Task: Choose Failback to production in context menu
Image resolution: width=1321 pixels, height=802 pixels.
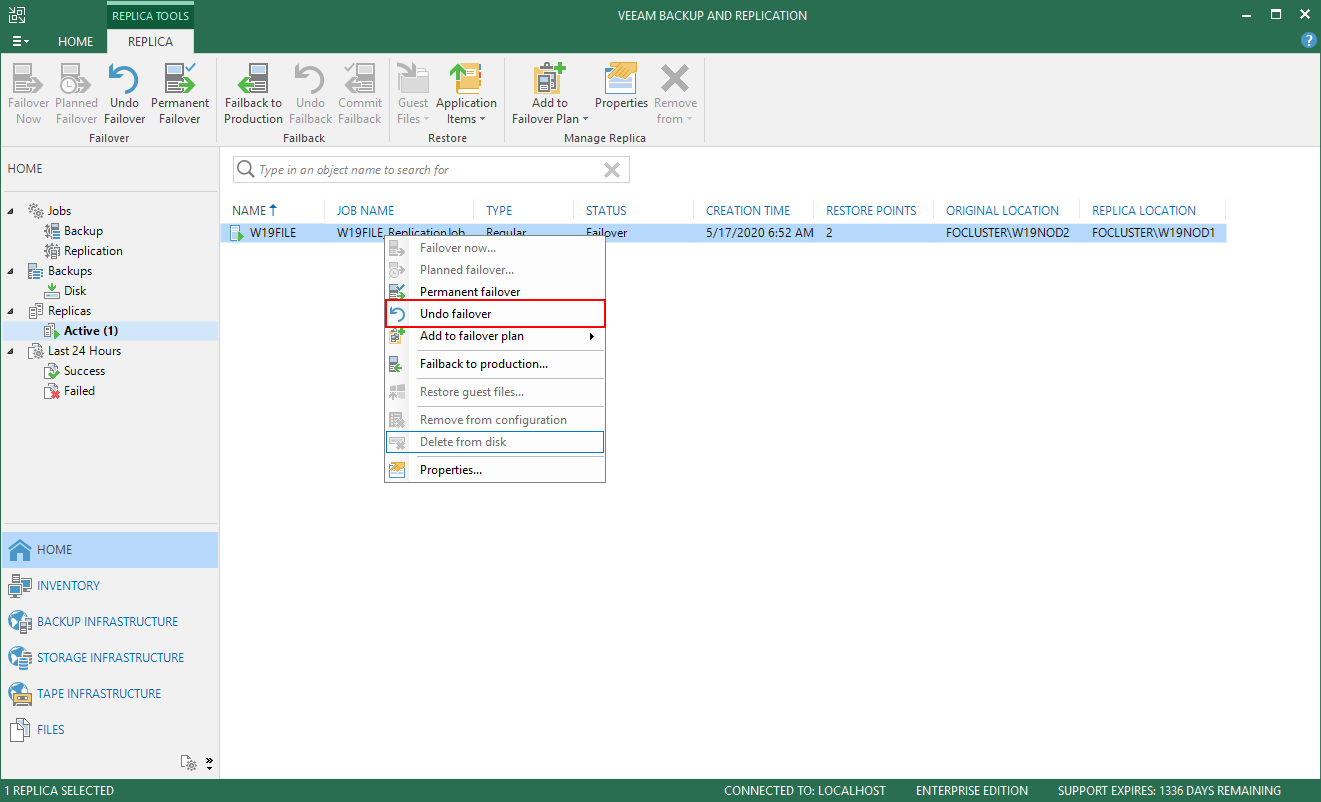Action: tap(495, 364)
